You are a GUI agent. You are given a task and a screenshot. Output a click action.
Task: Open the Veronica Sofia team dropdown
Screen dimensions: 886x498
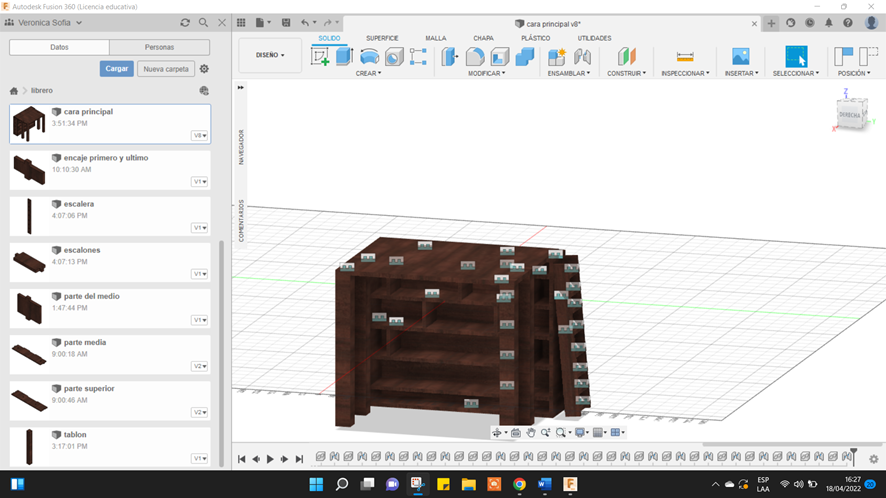tap(50, 23)
